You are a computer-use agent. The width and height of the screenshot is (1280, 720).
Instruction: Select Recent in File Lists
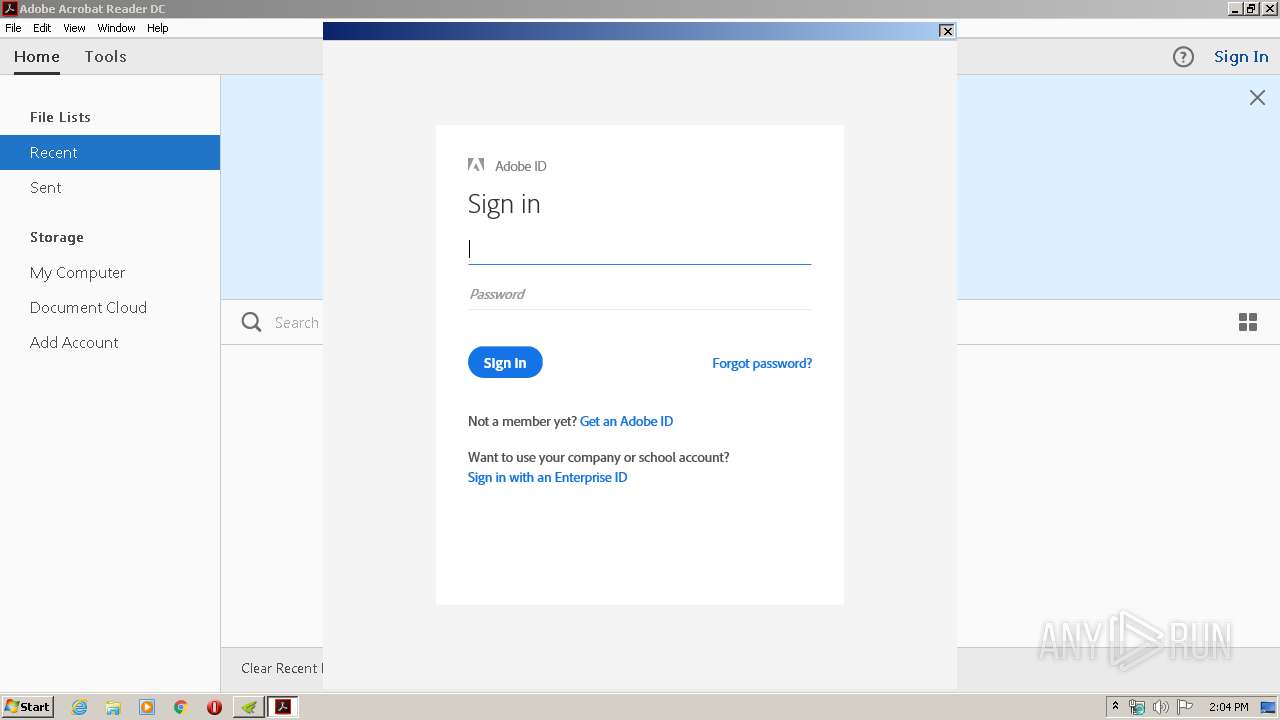[x=110, y=152]
